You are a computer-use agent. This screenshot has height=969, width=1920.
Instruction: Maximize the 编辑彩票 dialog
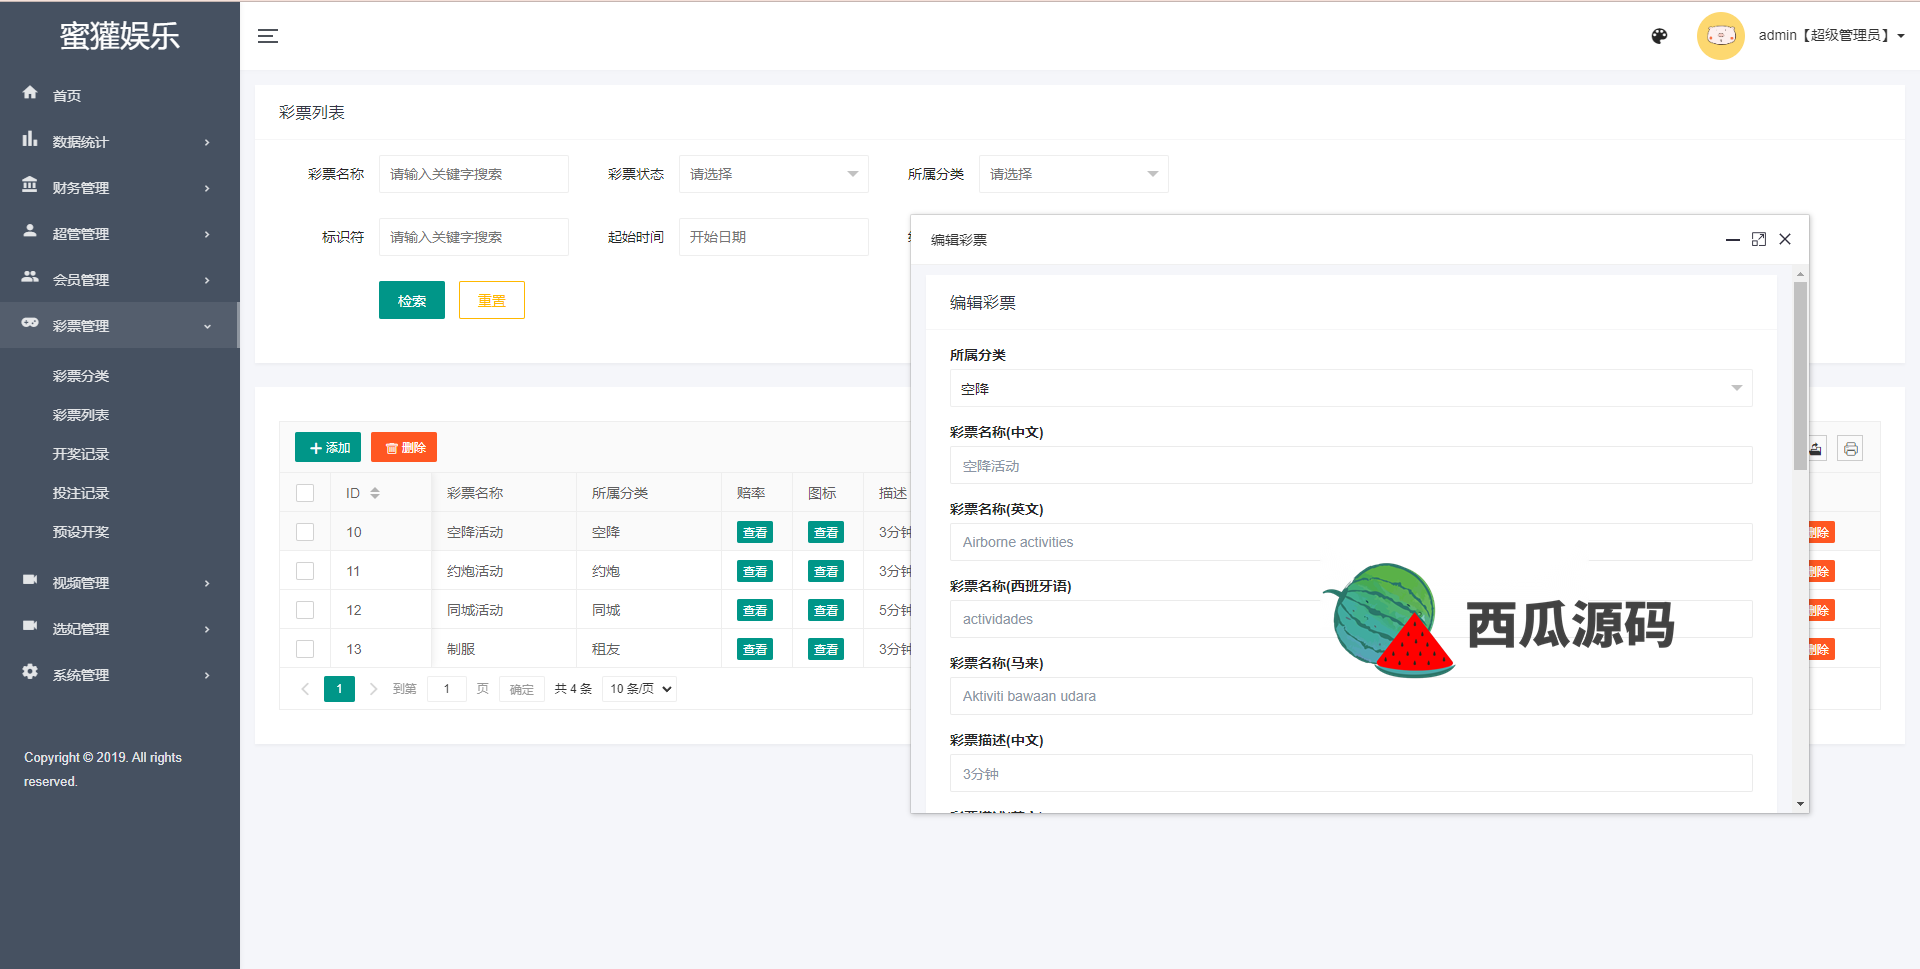(1759, 240)
